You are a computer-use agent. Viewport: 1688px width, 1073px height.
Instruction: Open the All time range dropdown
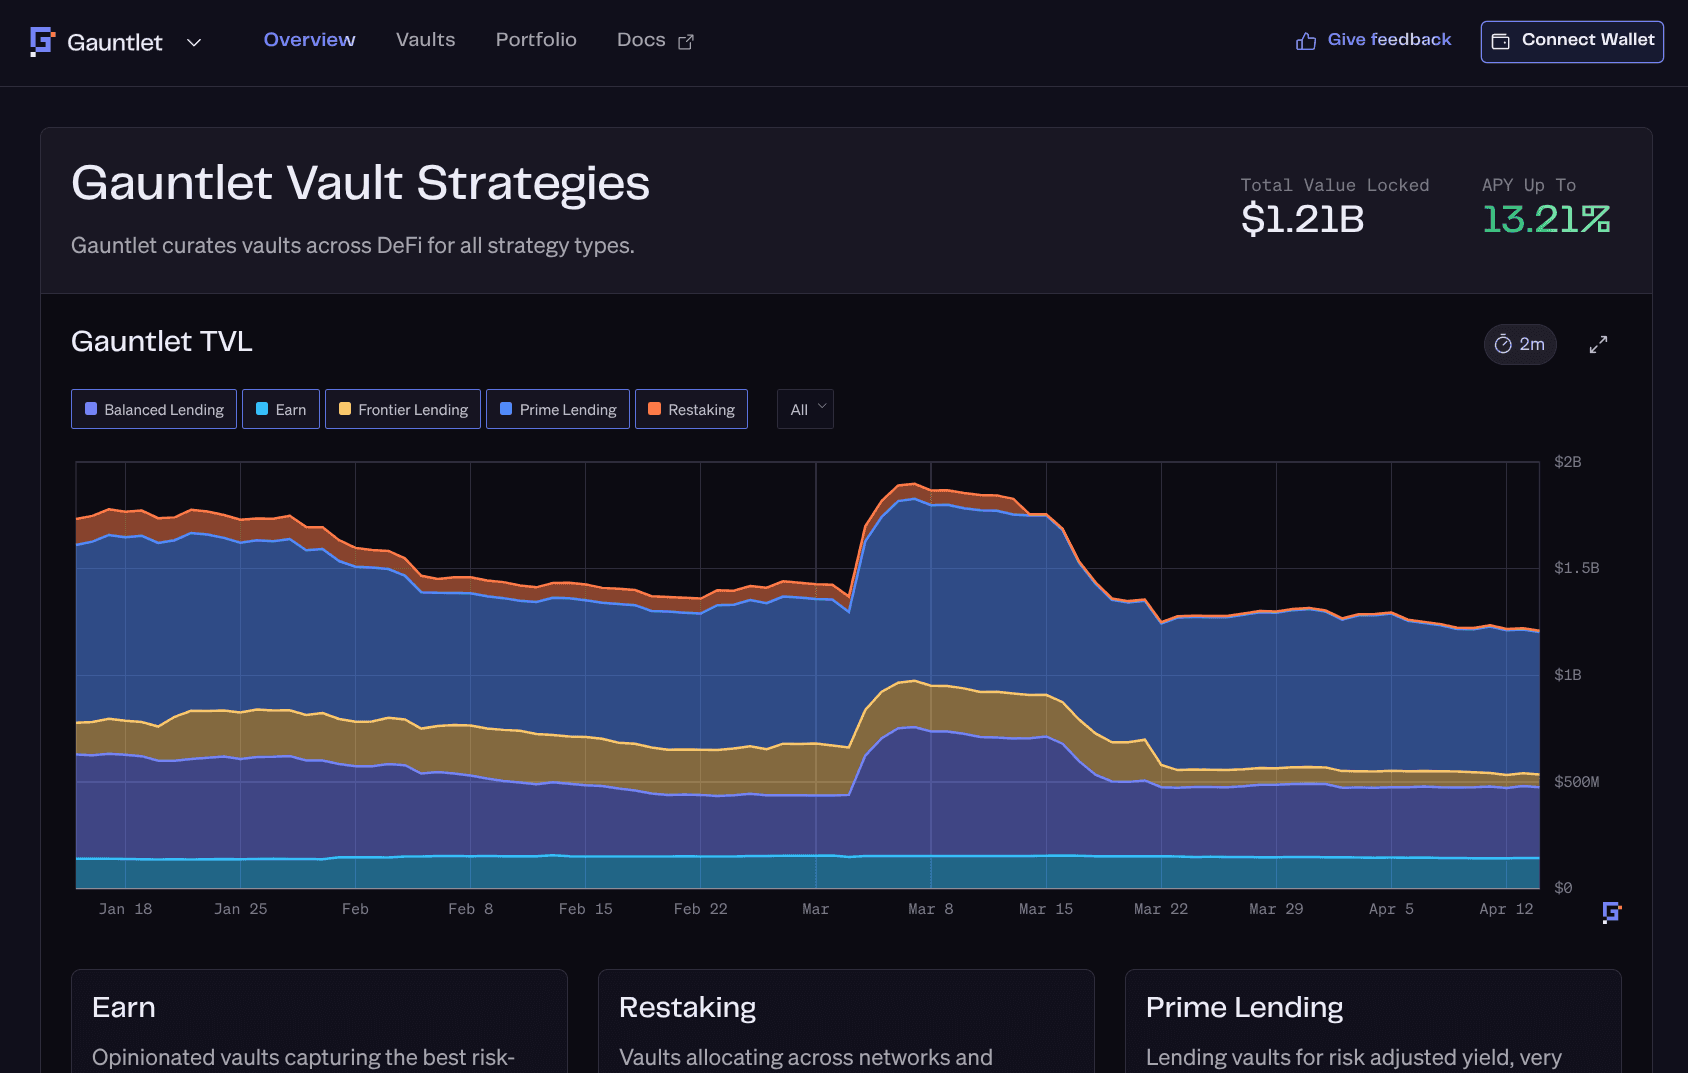805,409
